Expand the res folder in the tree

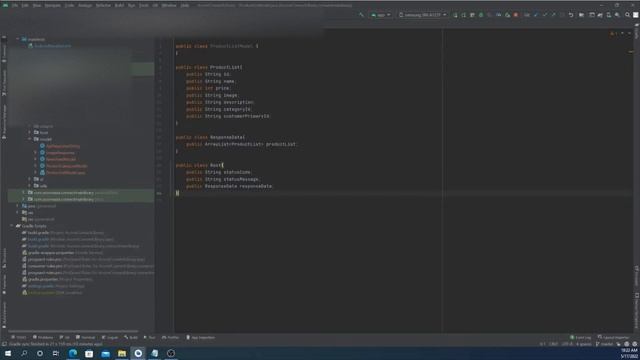[x=18, y=213]
